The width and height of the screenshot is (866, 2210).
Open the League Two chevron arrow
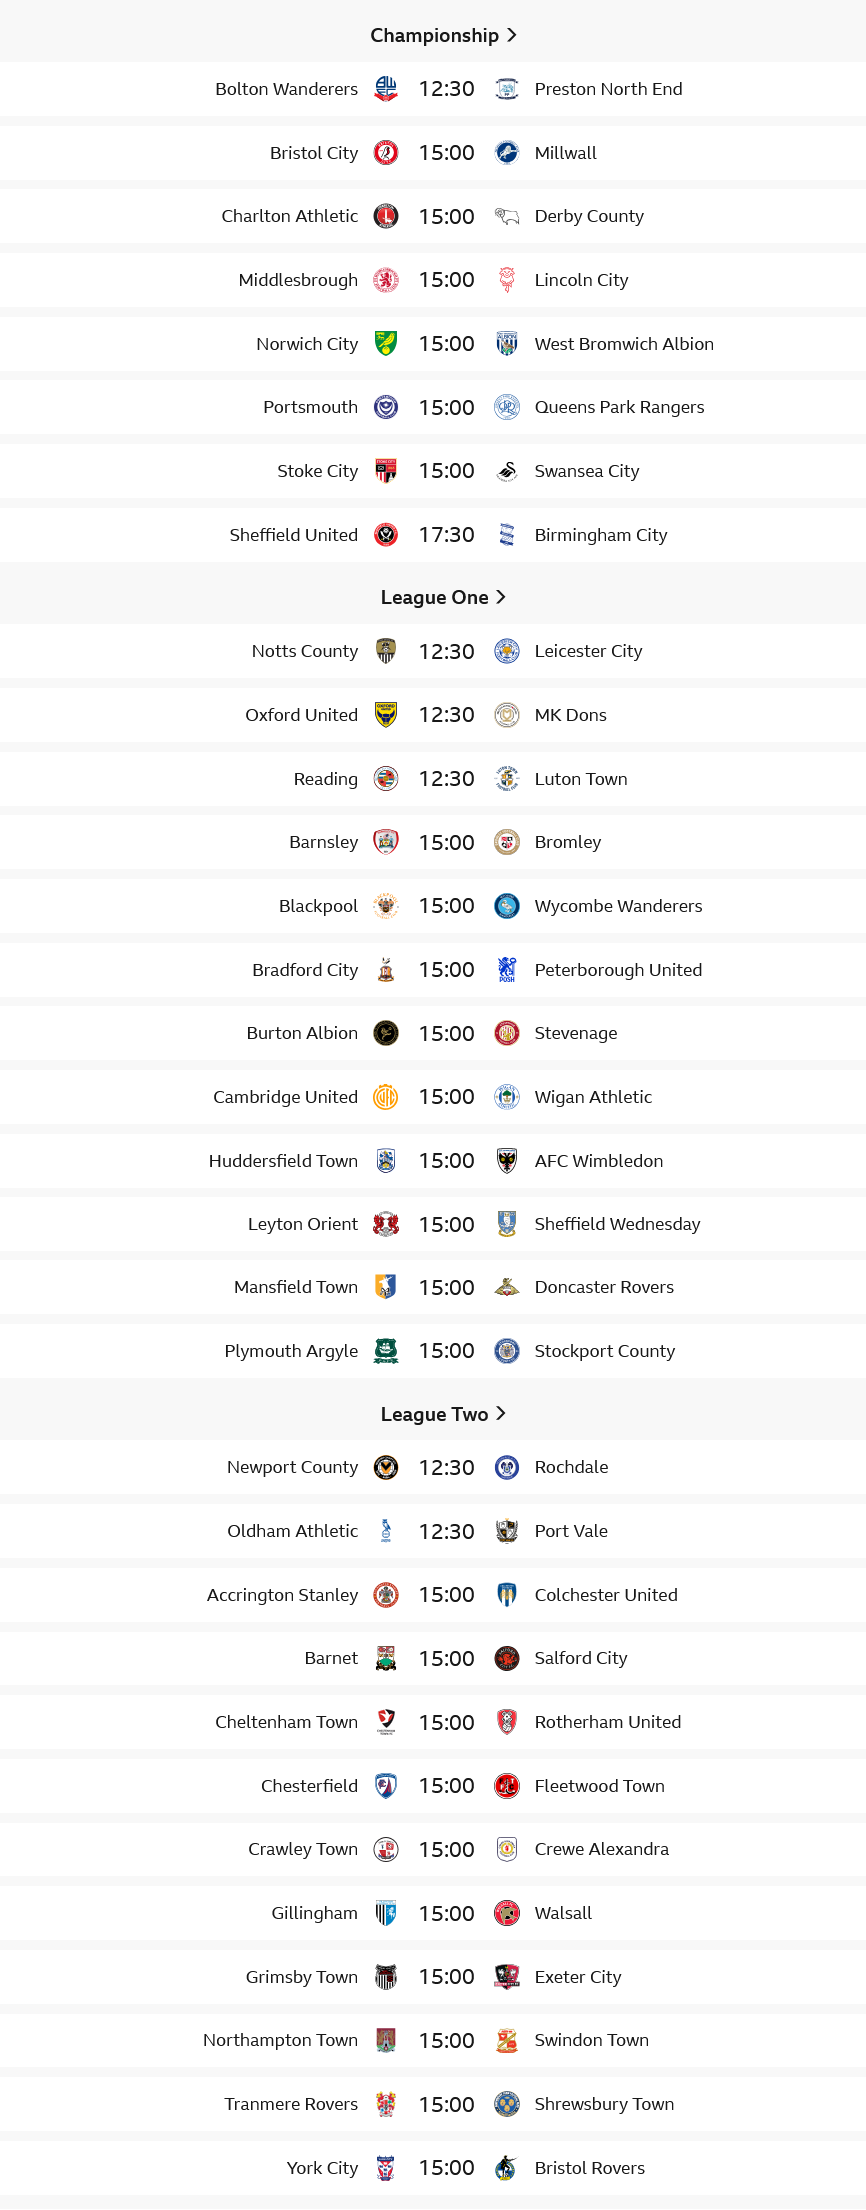pyautogui.click(x=501, y=1414)
